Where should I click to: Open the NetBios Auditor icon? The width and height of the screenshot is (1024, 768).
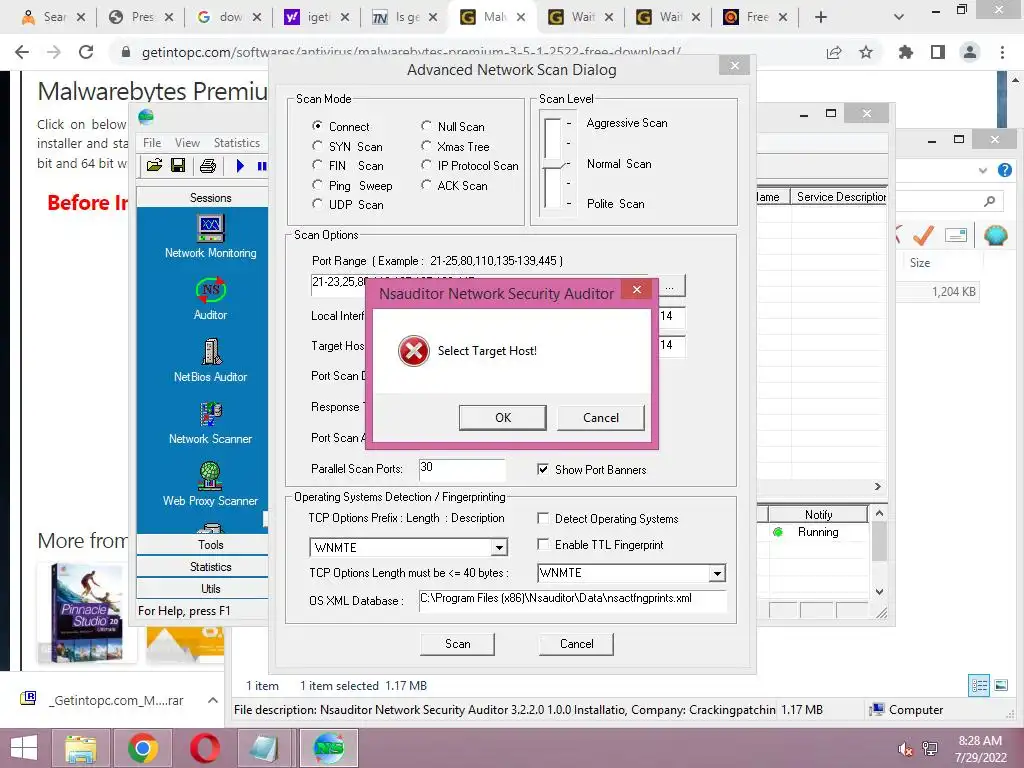(210, 360)
